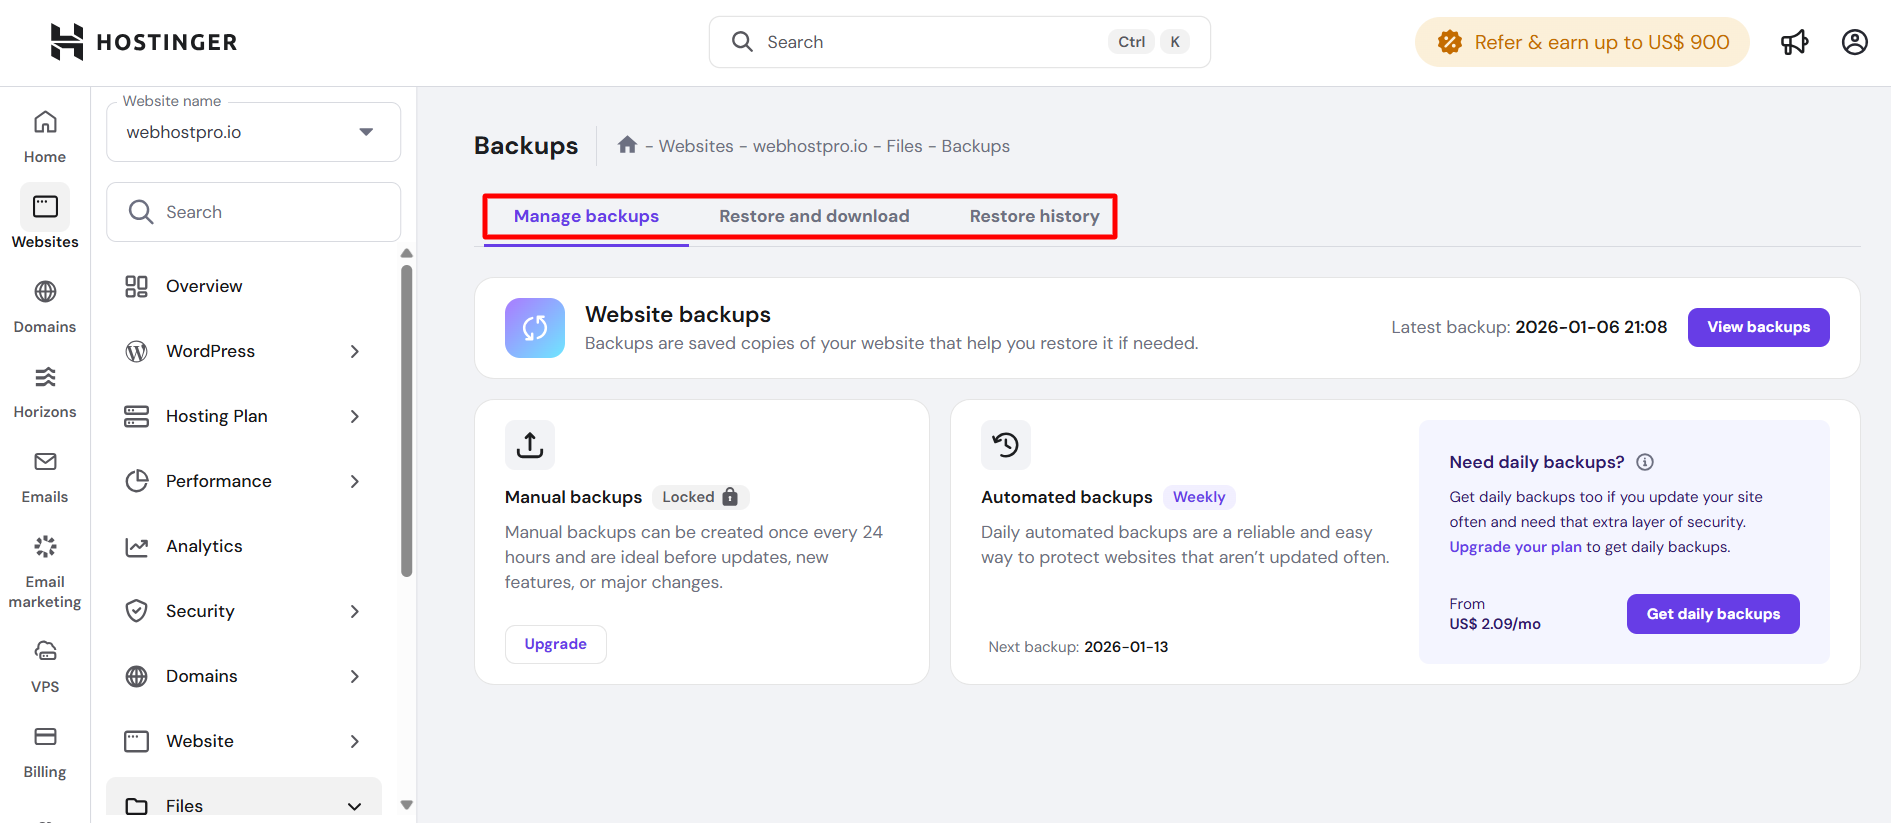Click next backup date 2026-01-13

pyautogui.click(x=1126, y=647)
